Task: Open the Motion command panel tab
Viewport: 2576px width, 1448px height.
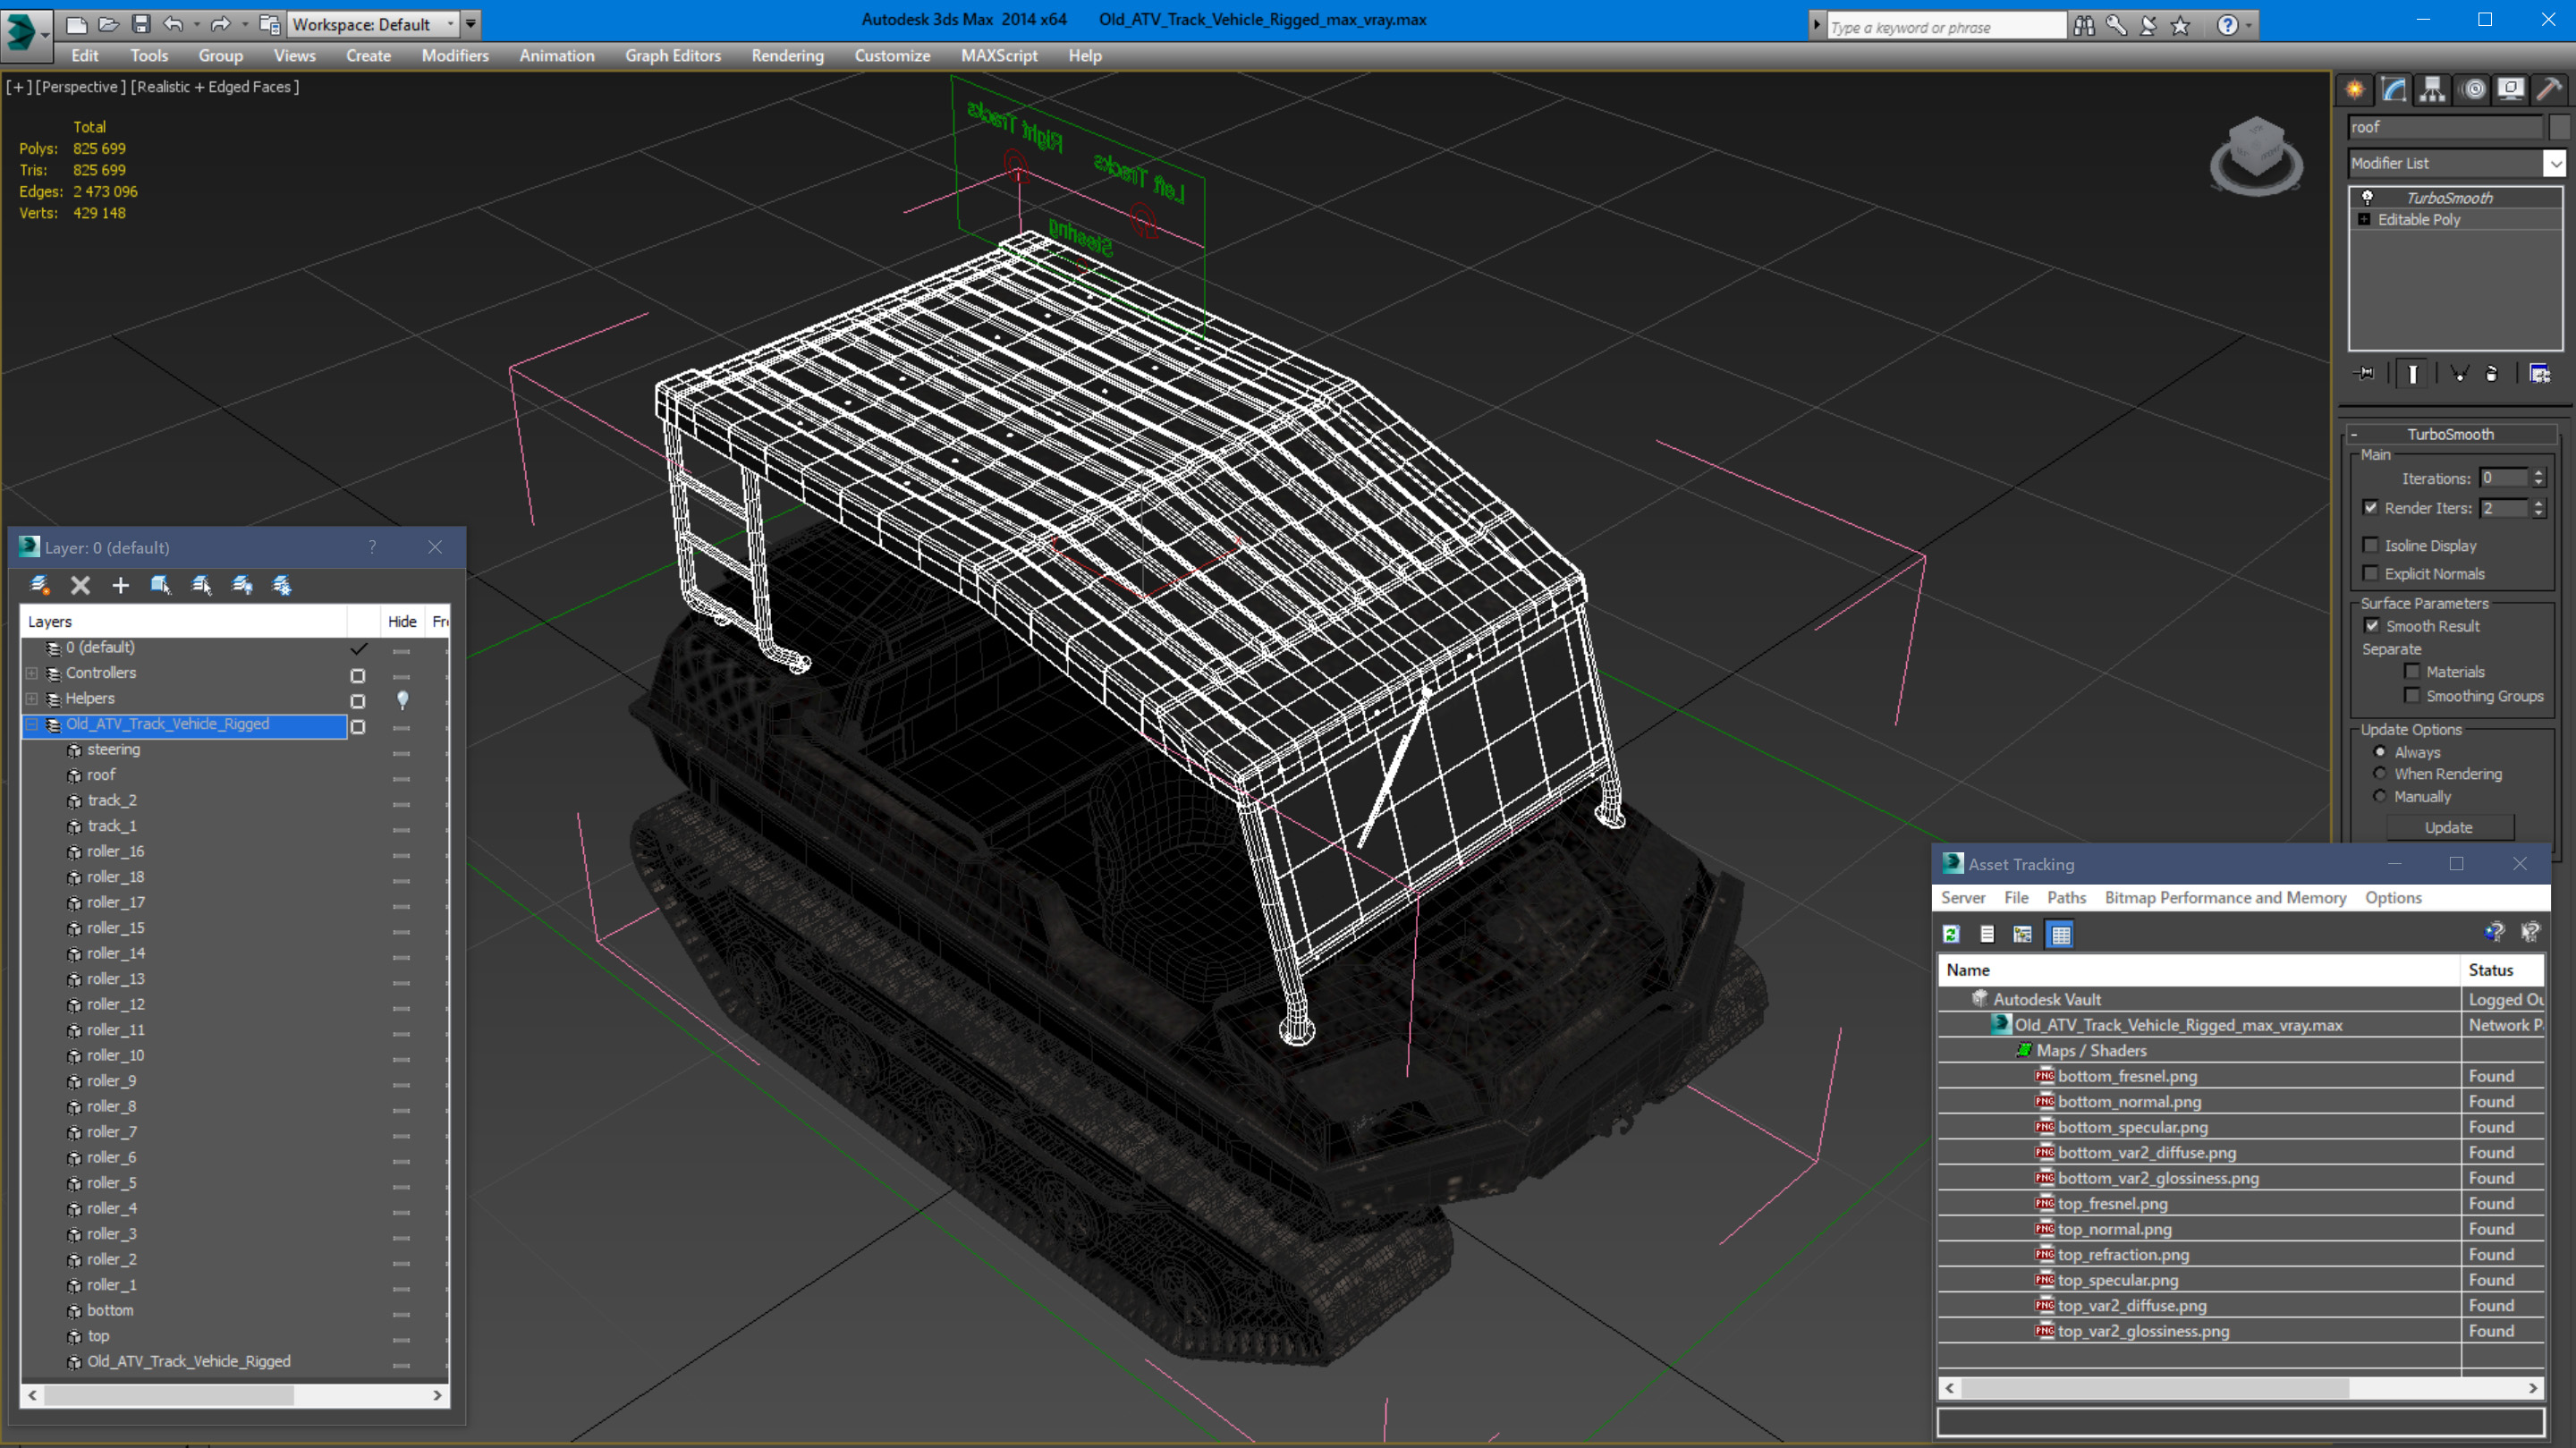Action: coord(2473,90)
